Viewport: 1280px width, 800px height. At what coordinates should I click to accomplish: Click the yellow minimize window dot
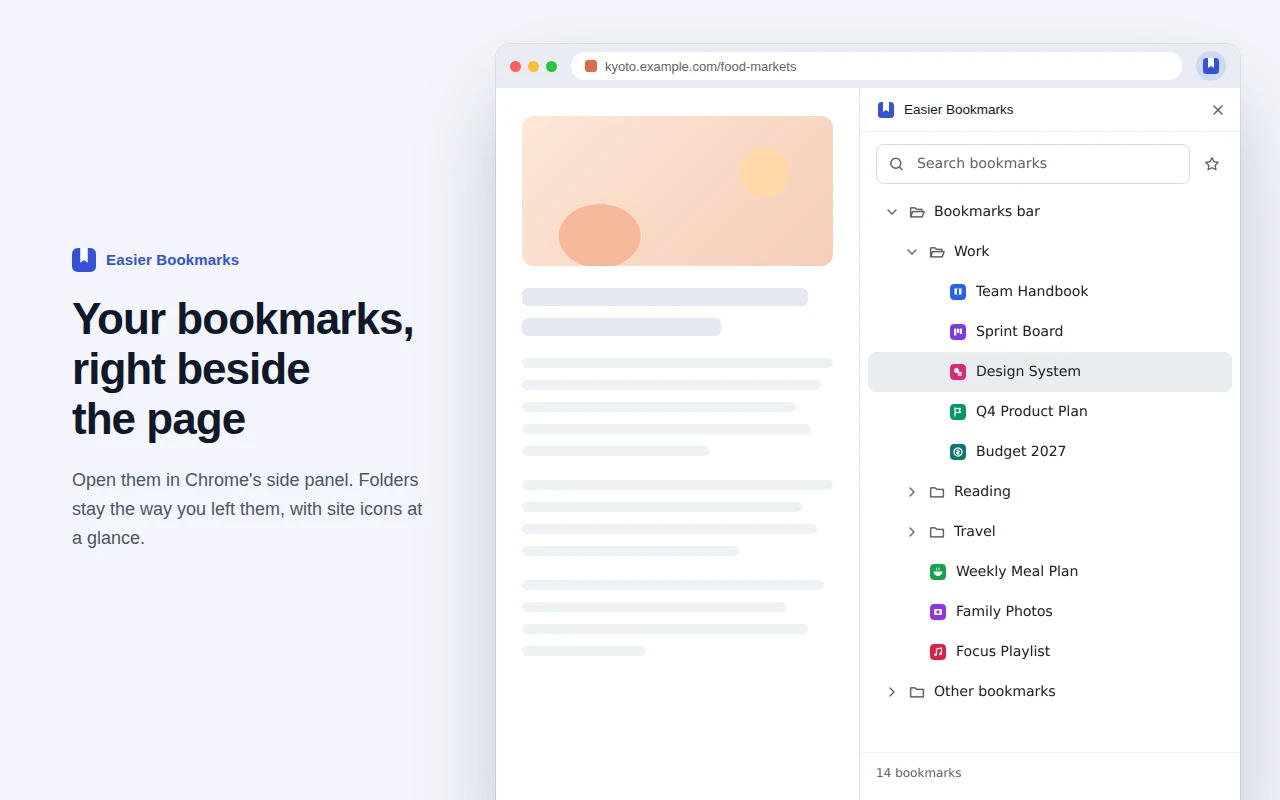click(533, 67)
